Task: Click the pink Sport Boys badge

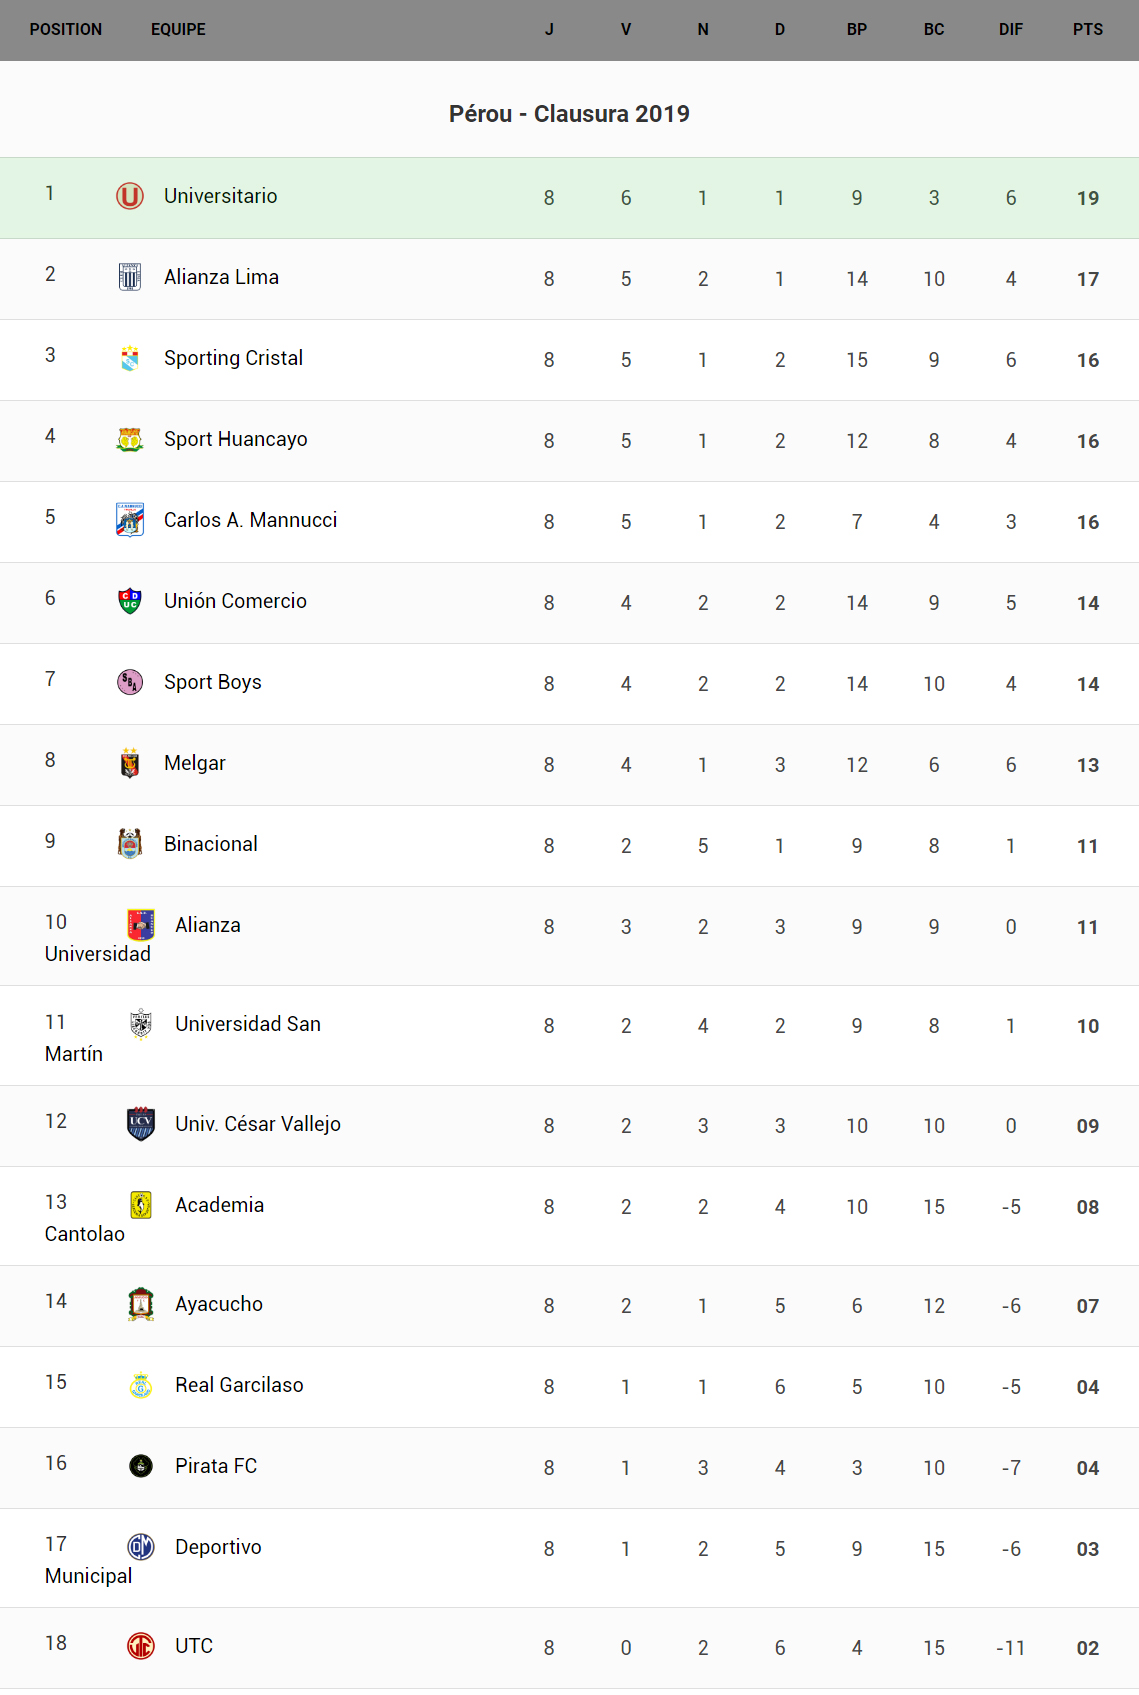Action: (130, 682)
